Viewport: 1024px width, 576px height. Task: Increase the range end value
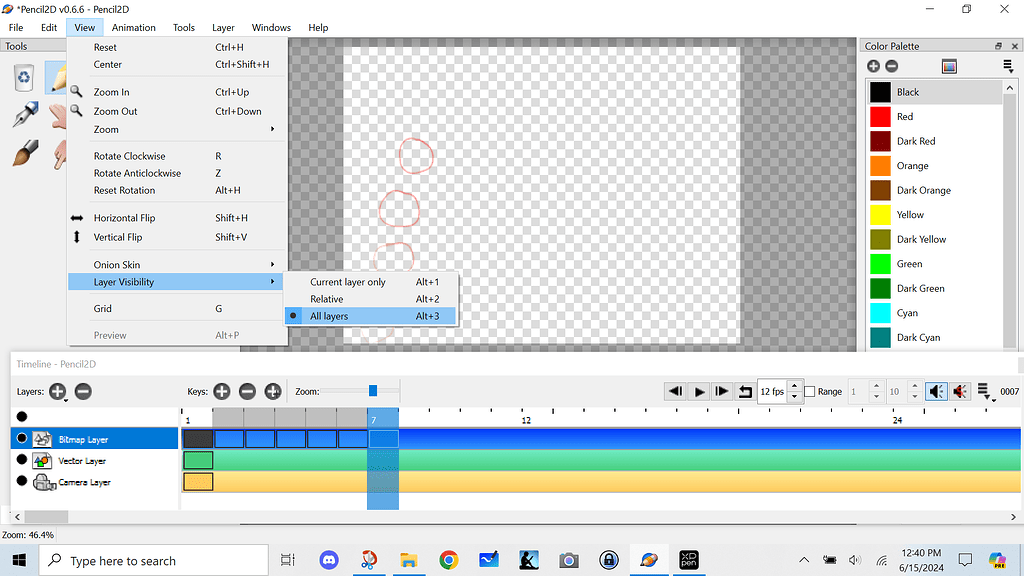(x=915, y=386)
